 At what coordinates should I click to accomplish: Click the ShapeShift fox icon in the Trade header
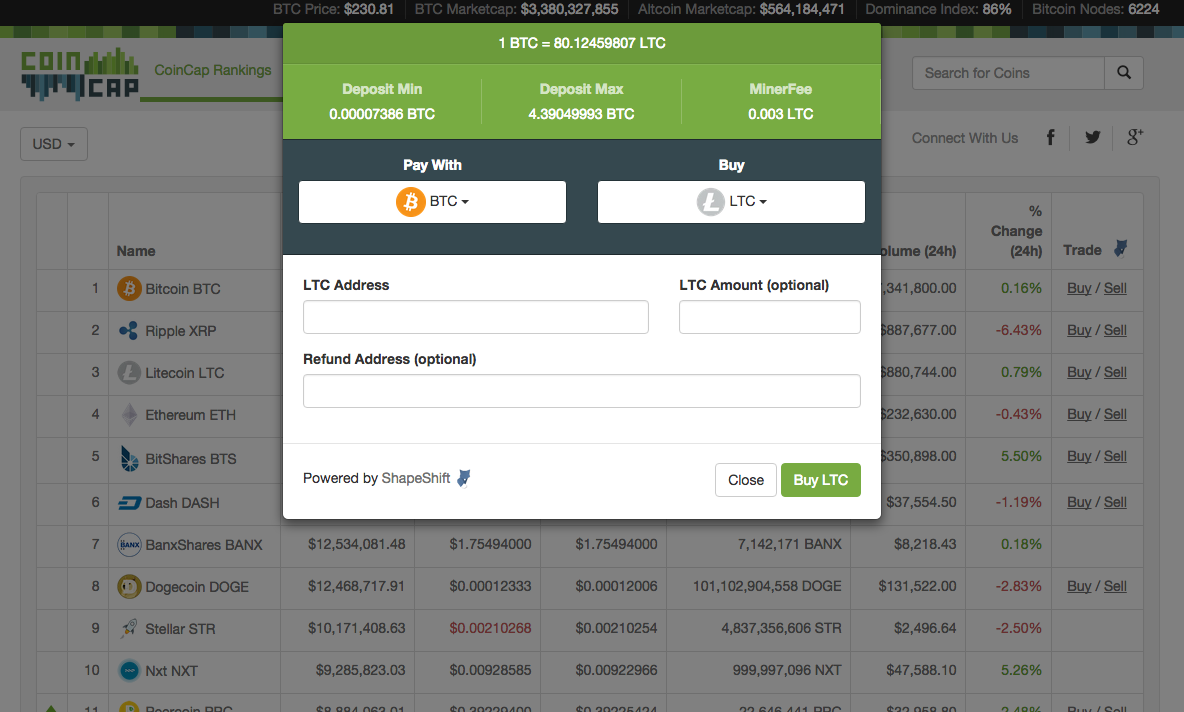click(1121, 248)
